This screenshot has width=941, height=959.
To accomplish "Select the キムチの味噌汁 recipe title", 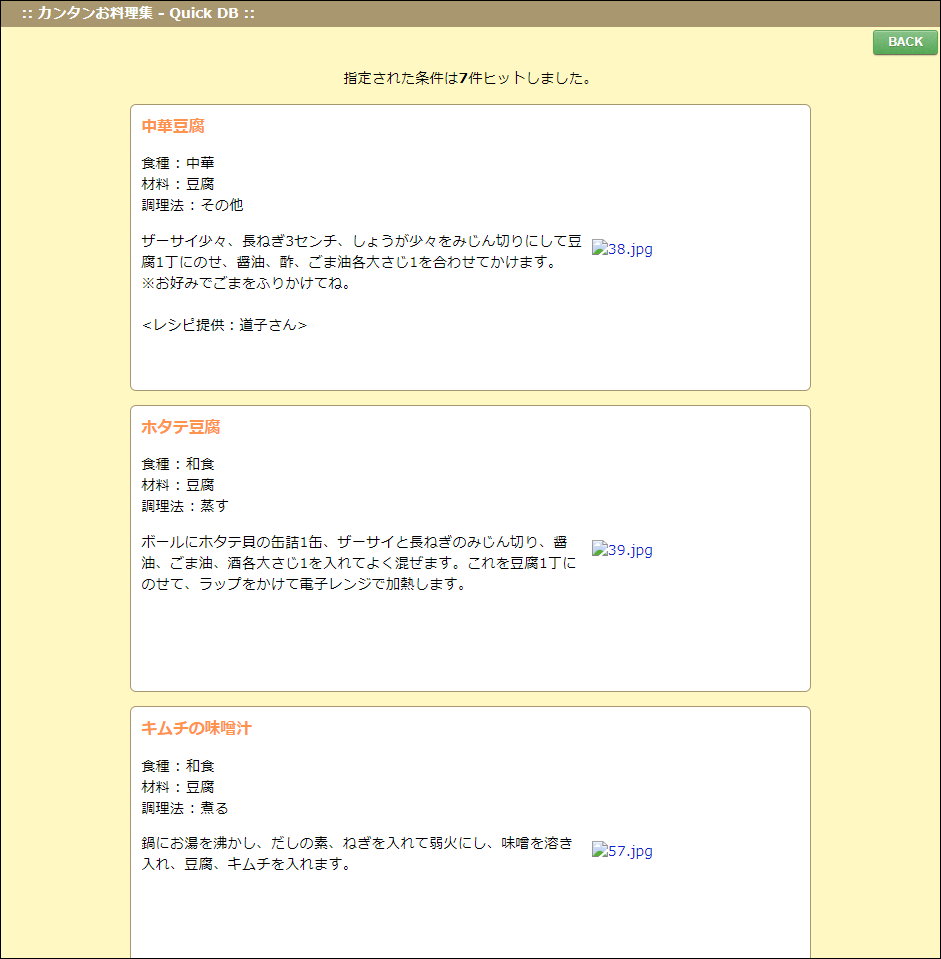I will point(196,728).
